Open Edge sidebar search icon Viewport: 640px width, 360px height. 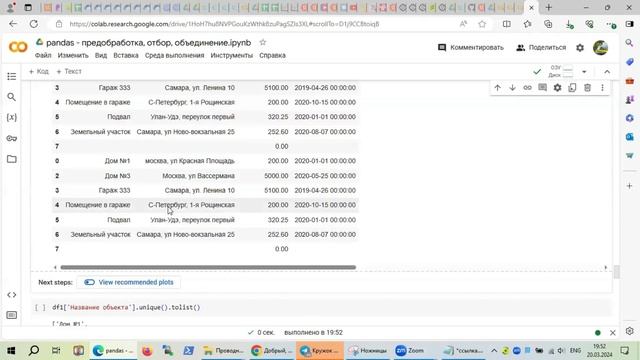point(629,43)
